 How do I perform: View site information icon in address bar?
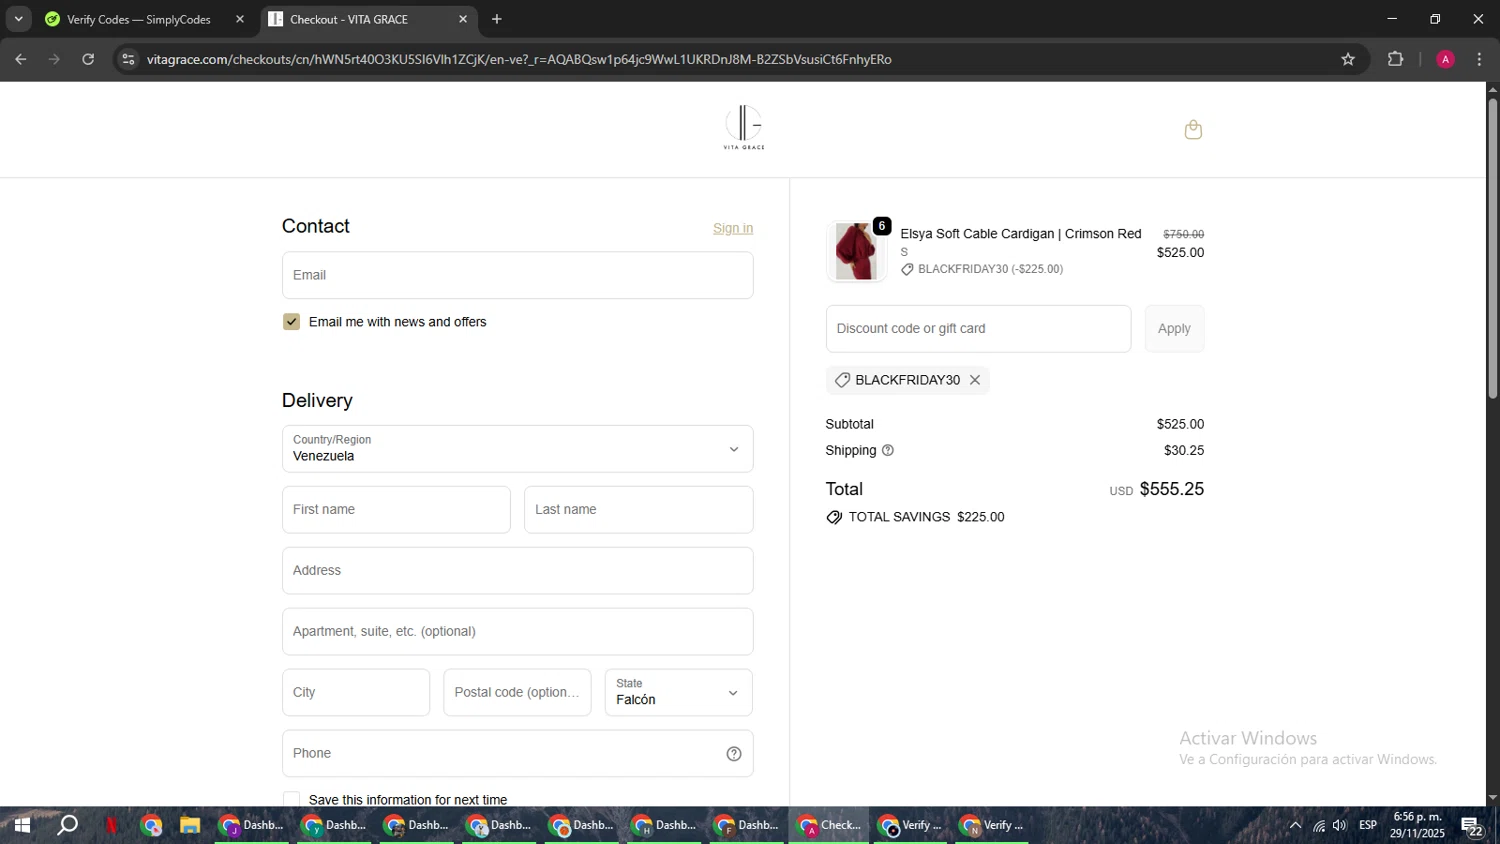pos(128,59)
